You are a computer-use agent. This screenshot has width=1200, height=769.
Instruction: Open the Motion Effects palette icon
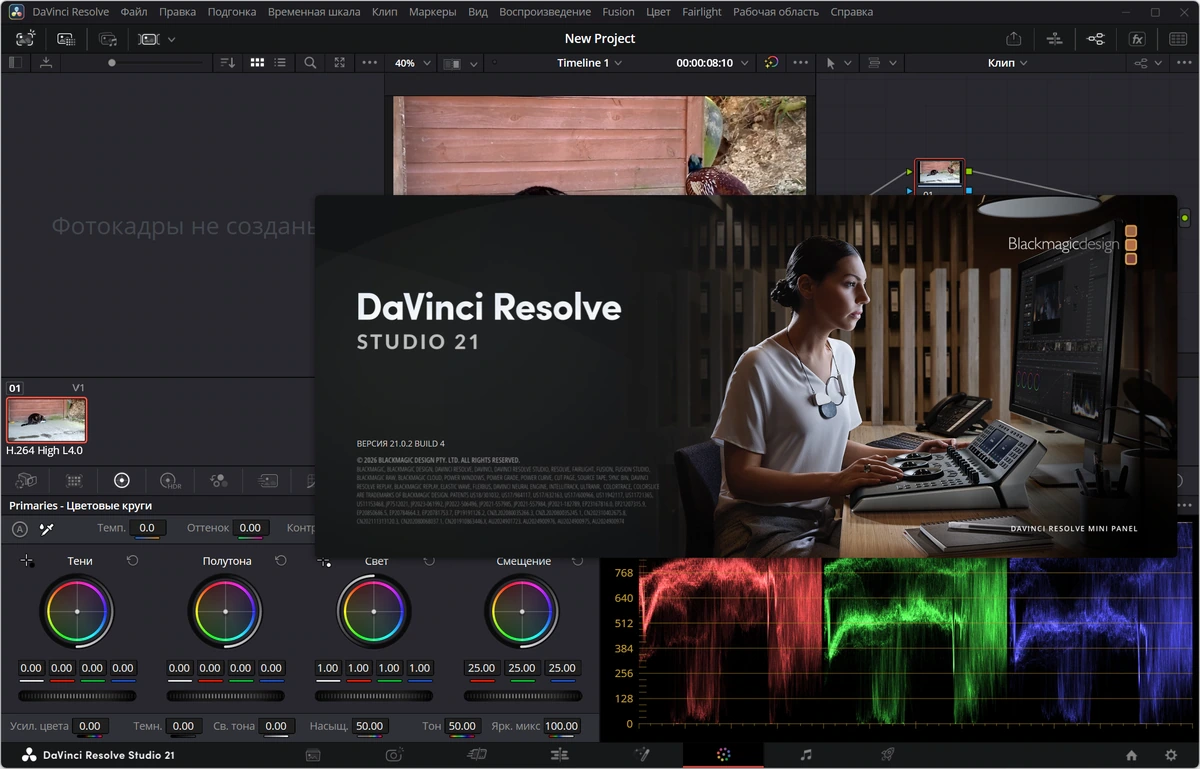(267, 481)
